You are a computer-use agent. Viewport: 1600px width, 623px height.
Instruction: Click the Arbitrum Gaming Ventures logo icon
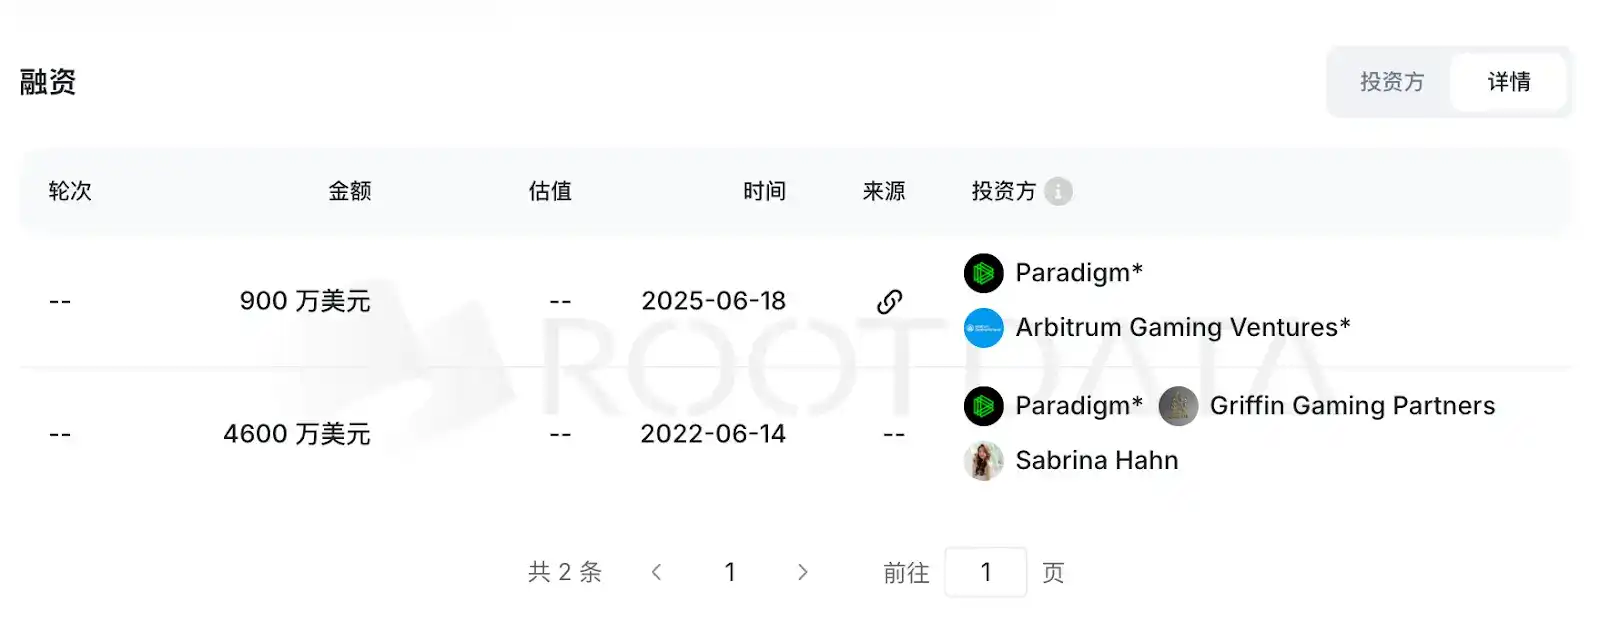pyautogui.click(x=983, y=327)
